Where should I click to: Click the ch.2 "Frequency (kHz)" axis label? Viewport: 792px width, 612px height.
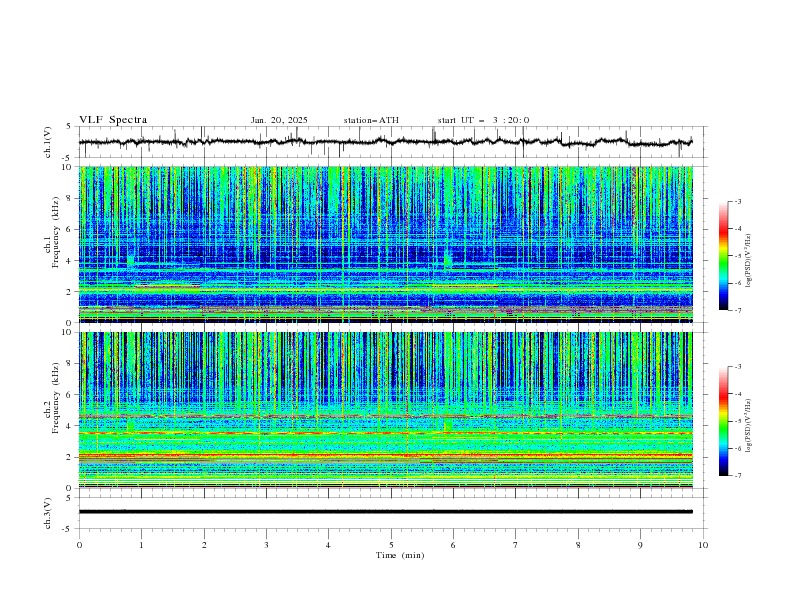pos(55,398)
